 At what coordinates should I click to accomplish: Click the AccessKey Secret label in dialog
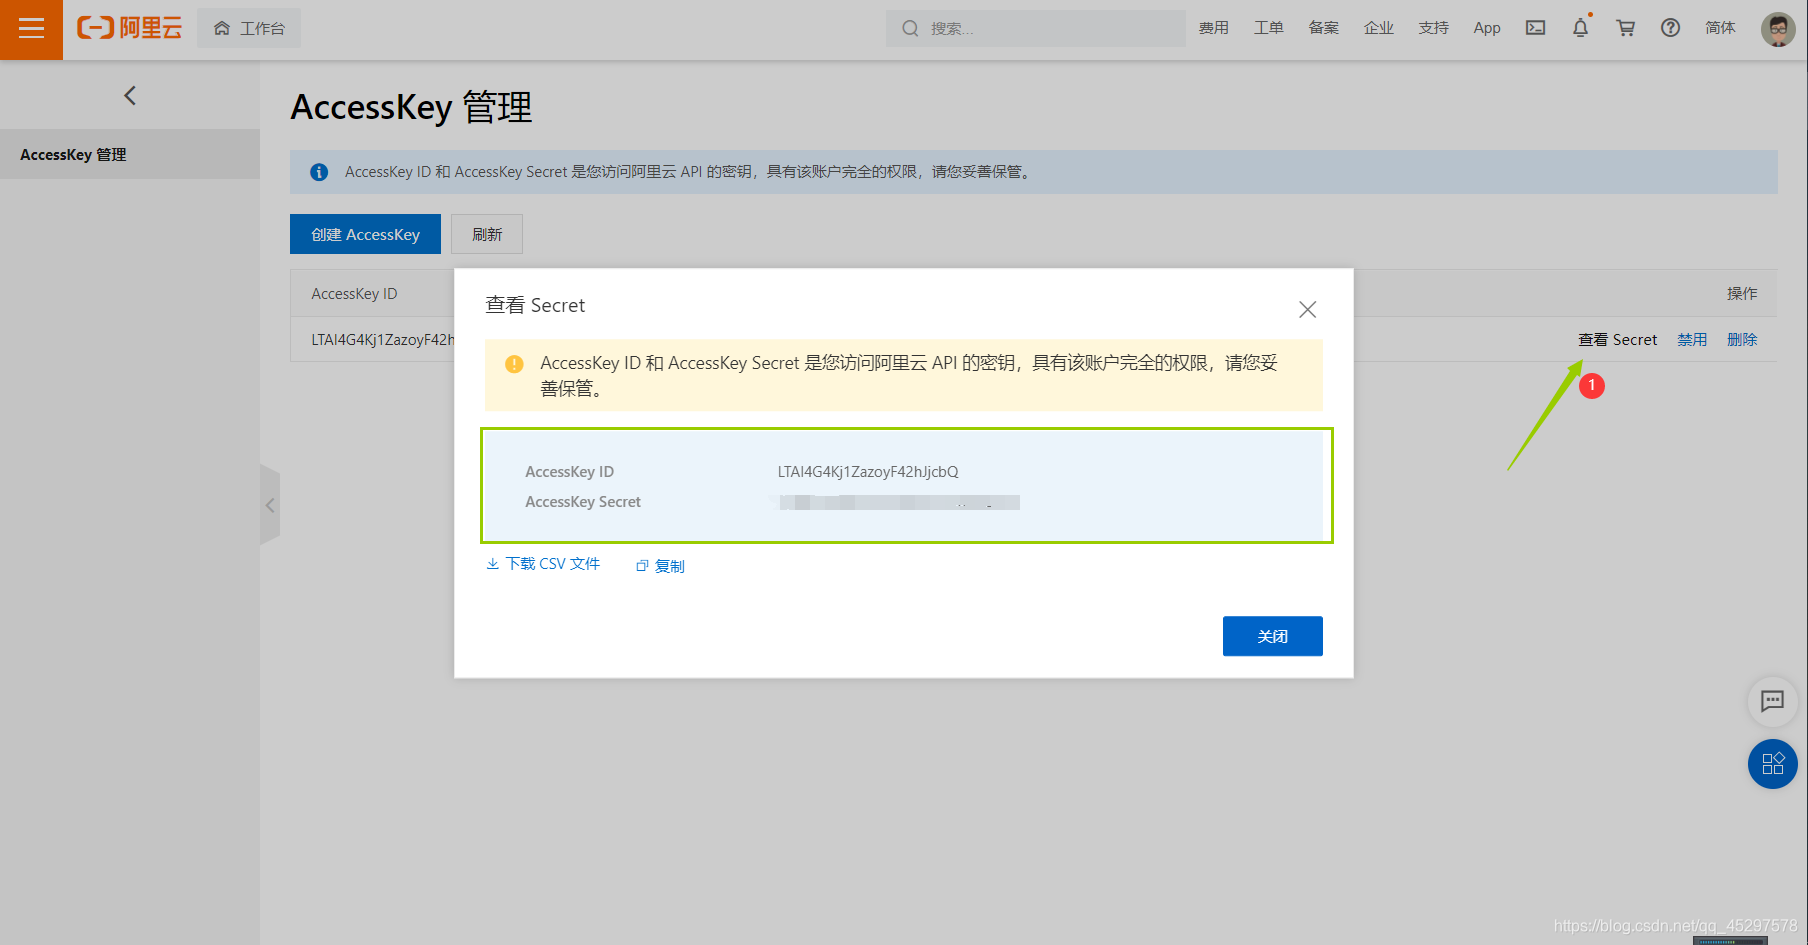click(583, 502)
